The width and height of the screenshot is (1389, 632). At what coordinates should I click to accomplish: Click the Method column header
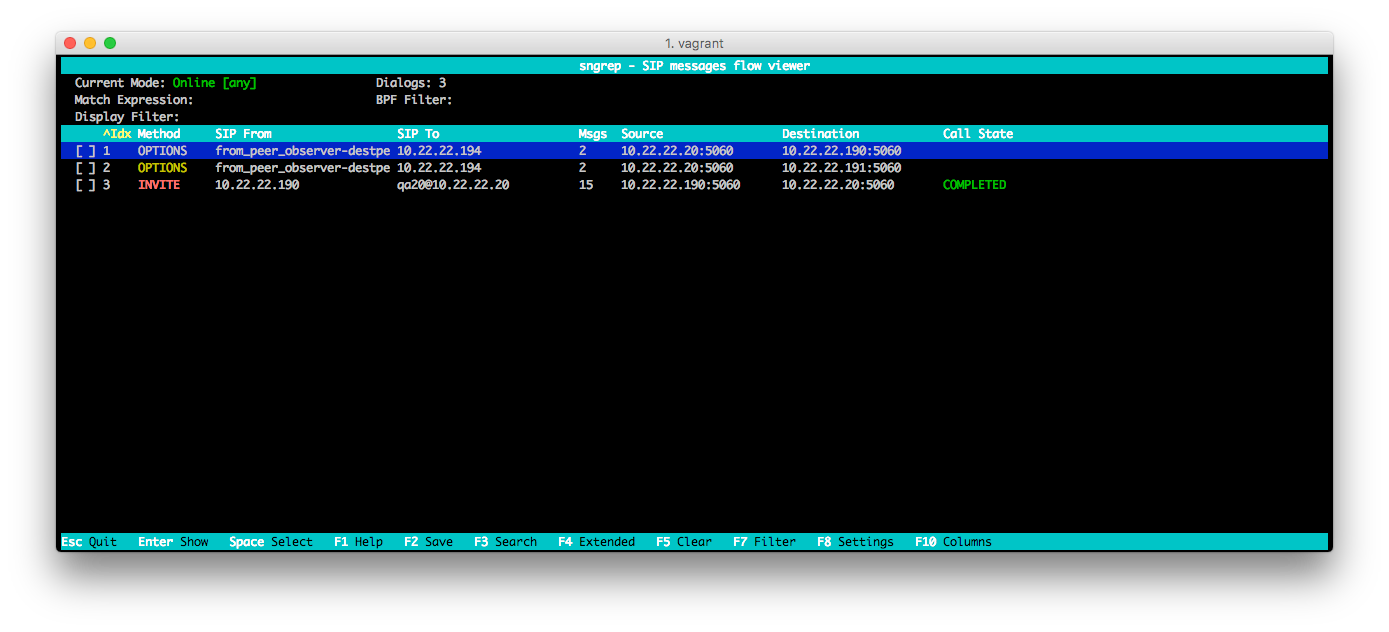click(x=159, y=133)
